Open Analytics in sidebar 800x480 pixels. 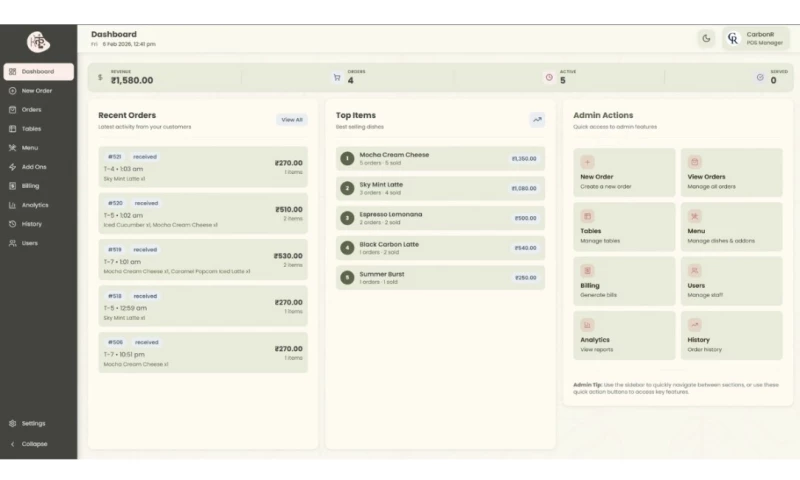(x=39, y=205)
